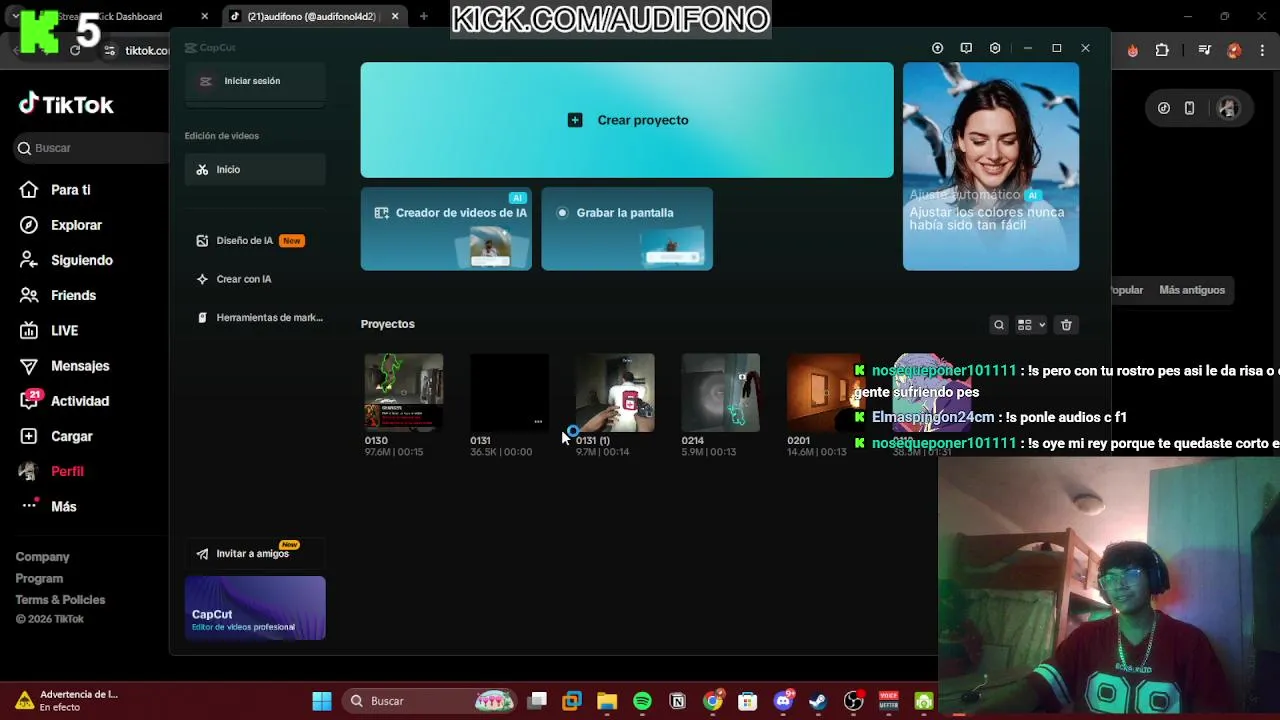Click the CapCut upload arrow icon in title bar
1280x720 pixels.
[x=937, y=48]
